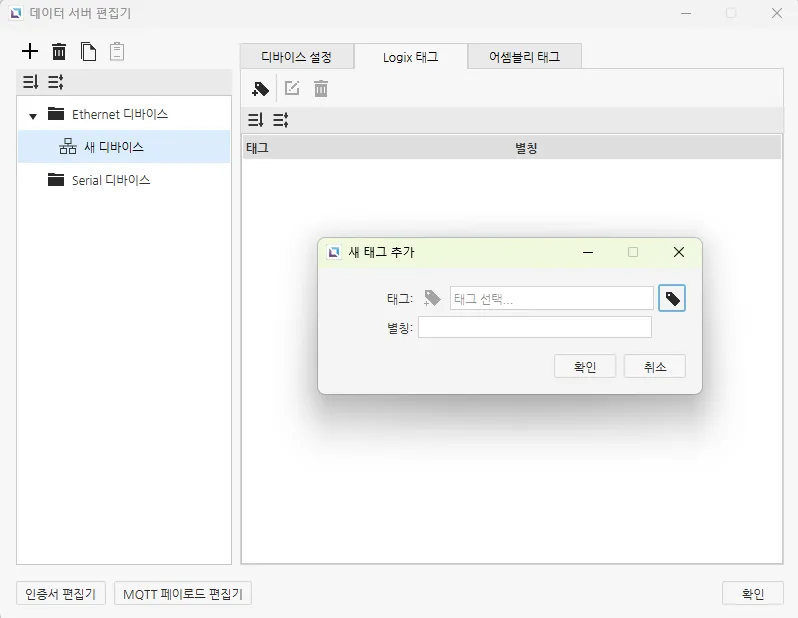Click the add tag icon in Logix toolbar

(260, 89)
